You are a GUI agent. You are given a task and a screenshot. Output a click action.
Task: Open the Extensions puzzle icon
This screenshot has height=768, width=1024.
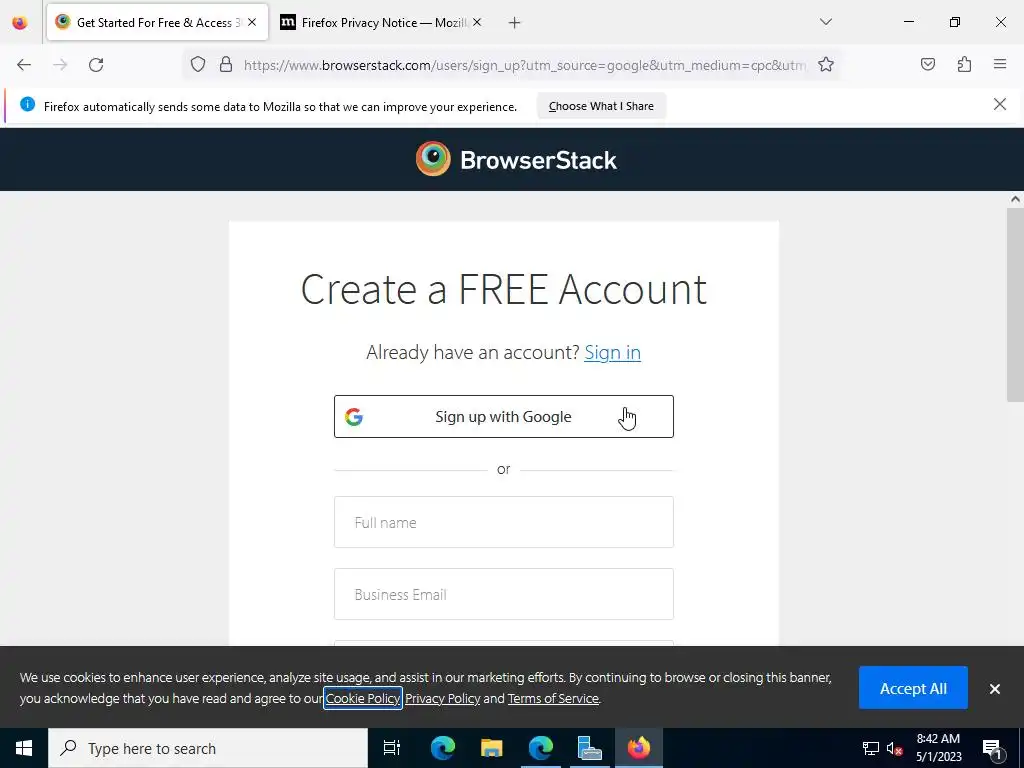(964, 64)
